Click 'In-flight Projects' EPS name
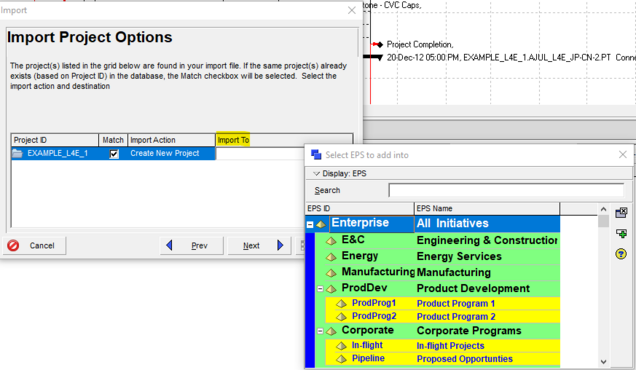The width and height of the screenshot is (636, 370). [450, 346]
